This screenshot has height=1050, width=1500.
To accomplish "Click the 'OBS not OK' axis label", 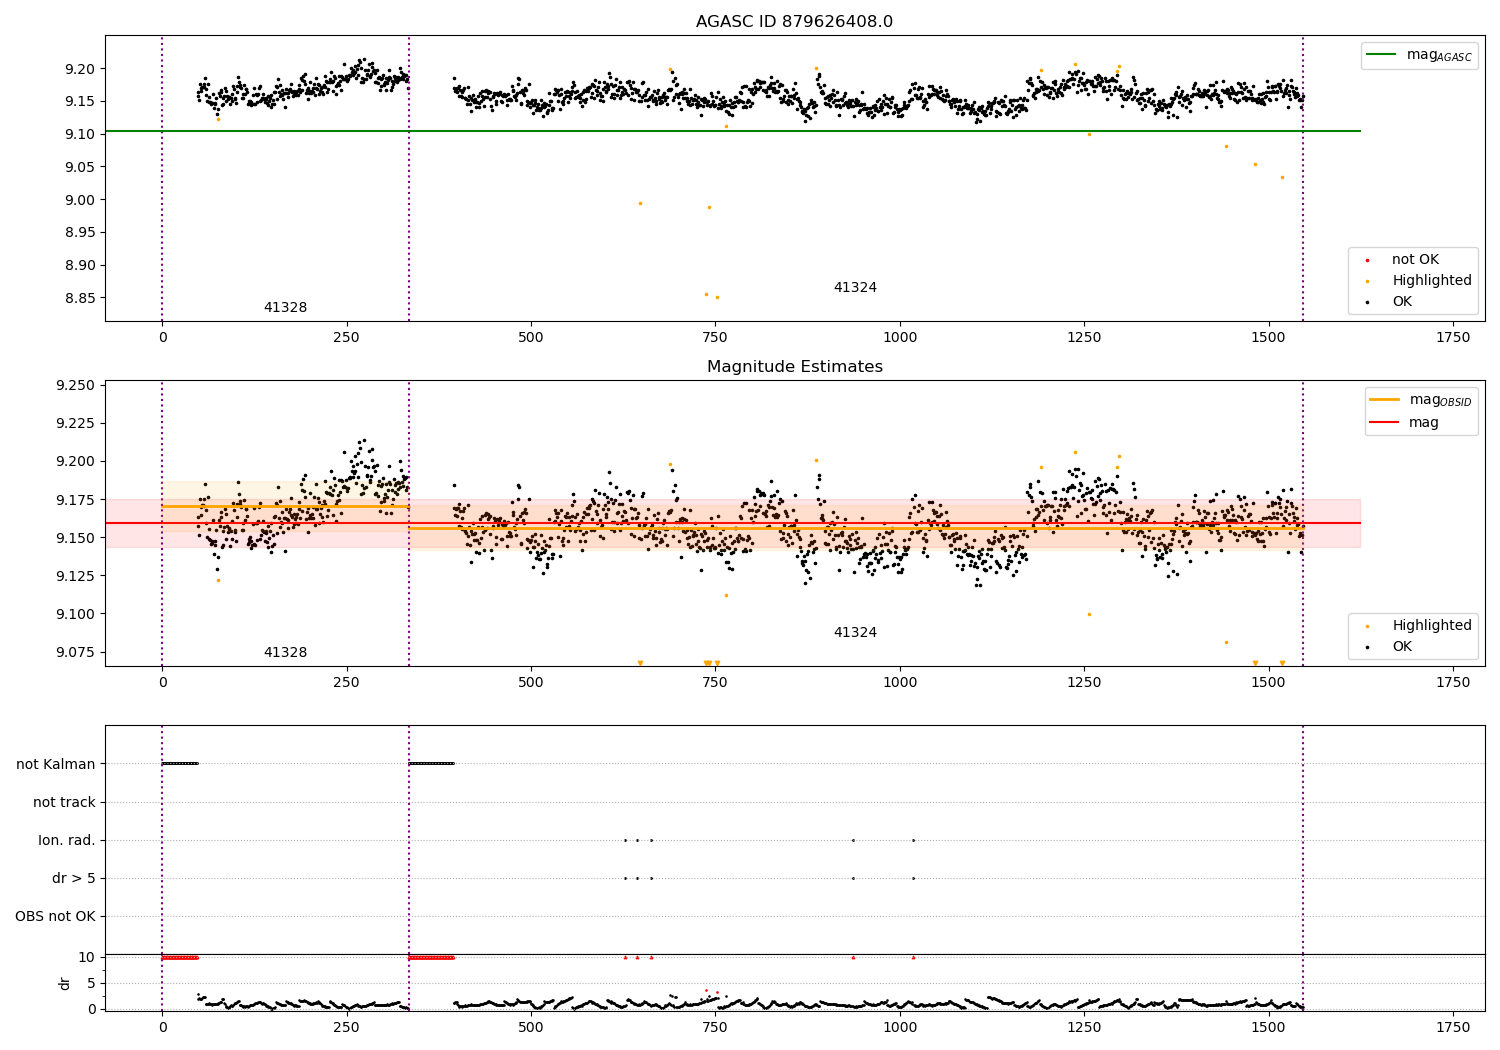I will pos(56,917).
